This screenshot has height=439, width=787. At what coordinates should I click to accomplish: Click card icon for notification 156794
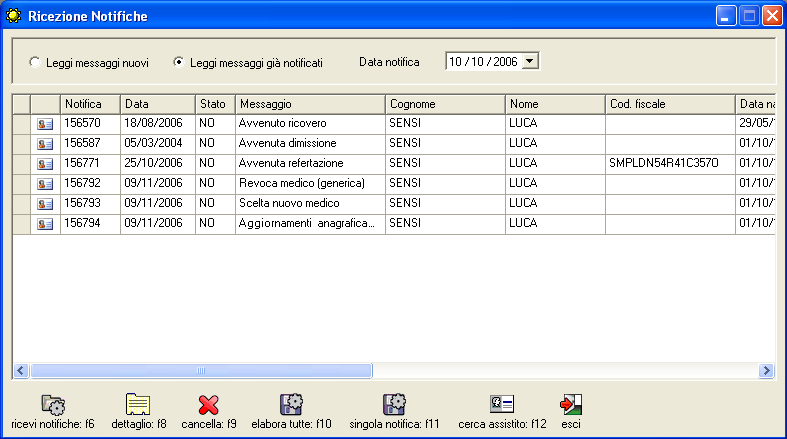pos(45,224)
